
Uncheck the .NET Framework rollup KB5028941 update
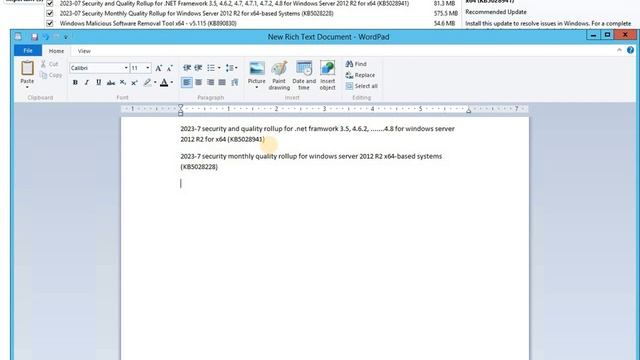(x=50, y=3)
